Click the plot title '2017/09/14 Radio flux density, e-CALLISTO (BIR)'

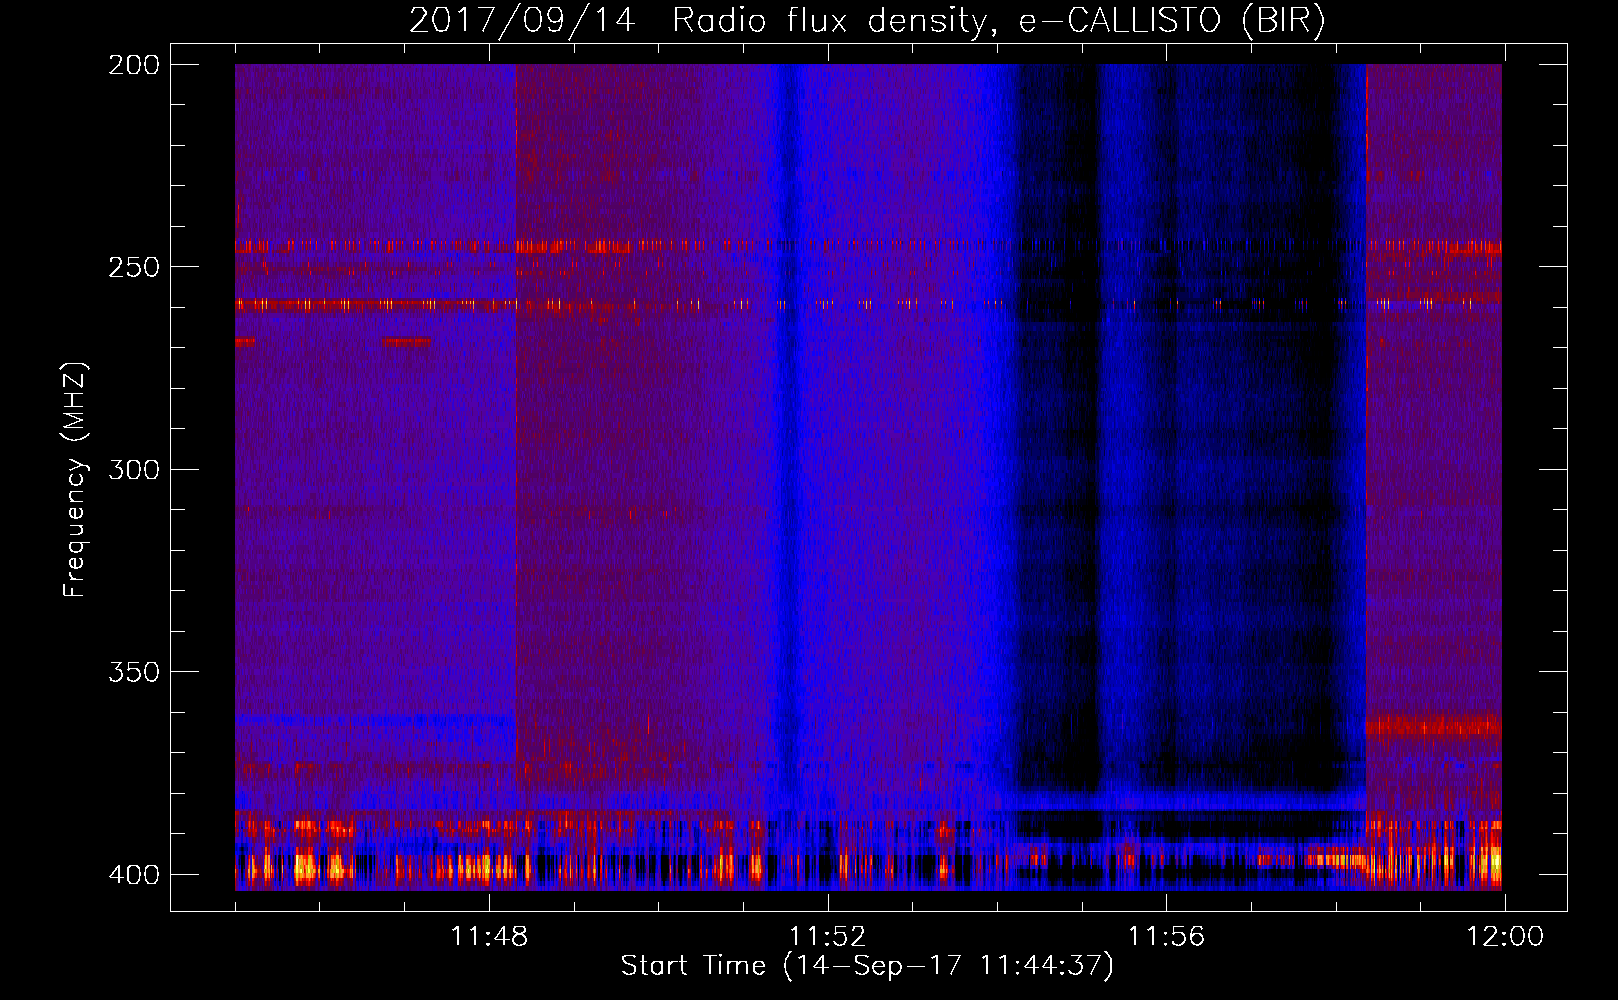pos(867,21)
